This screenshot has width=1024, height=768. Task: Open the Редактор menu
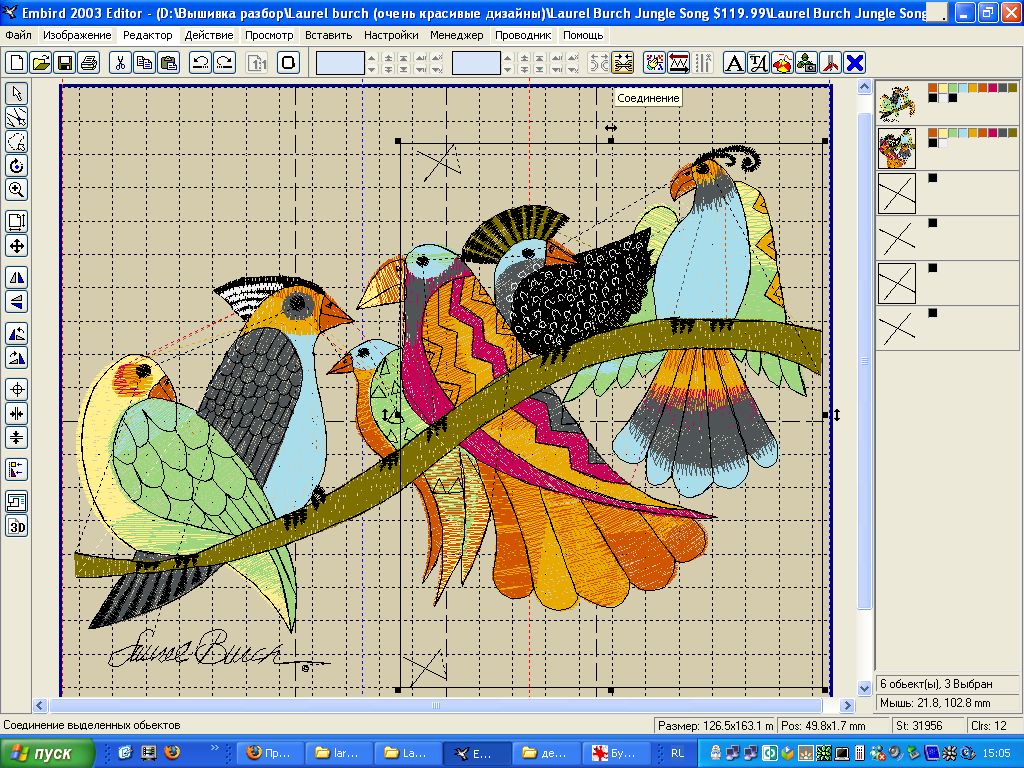(x=148, y=35)
